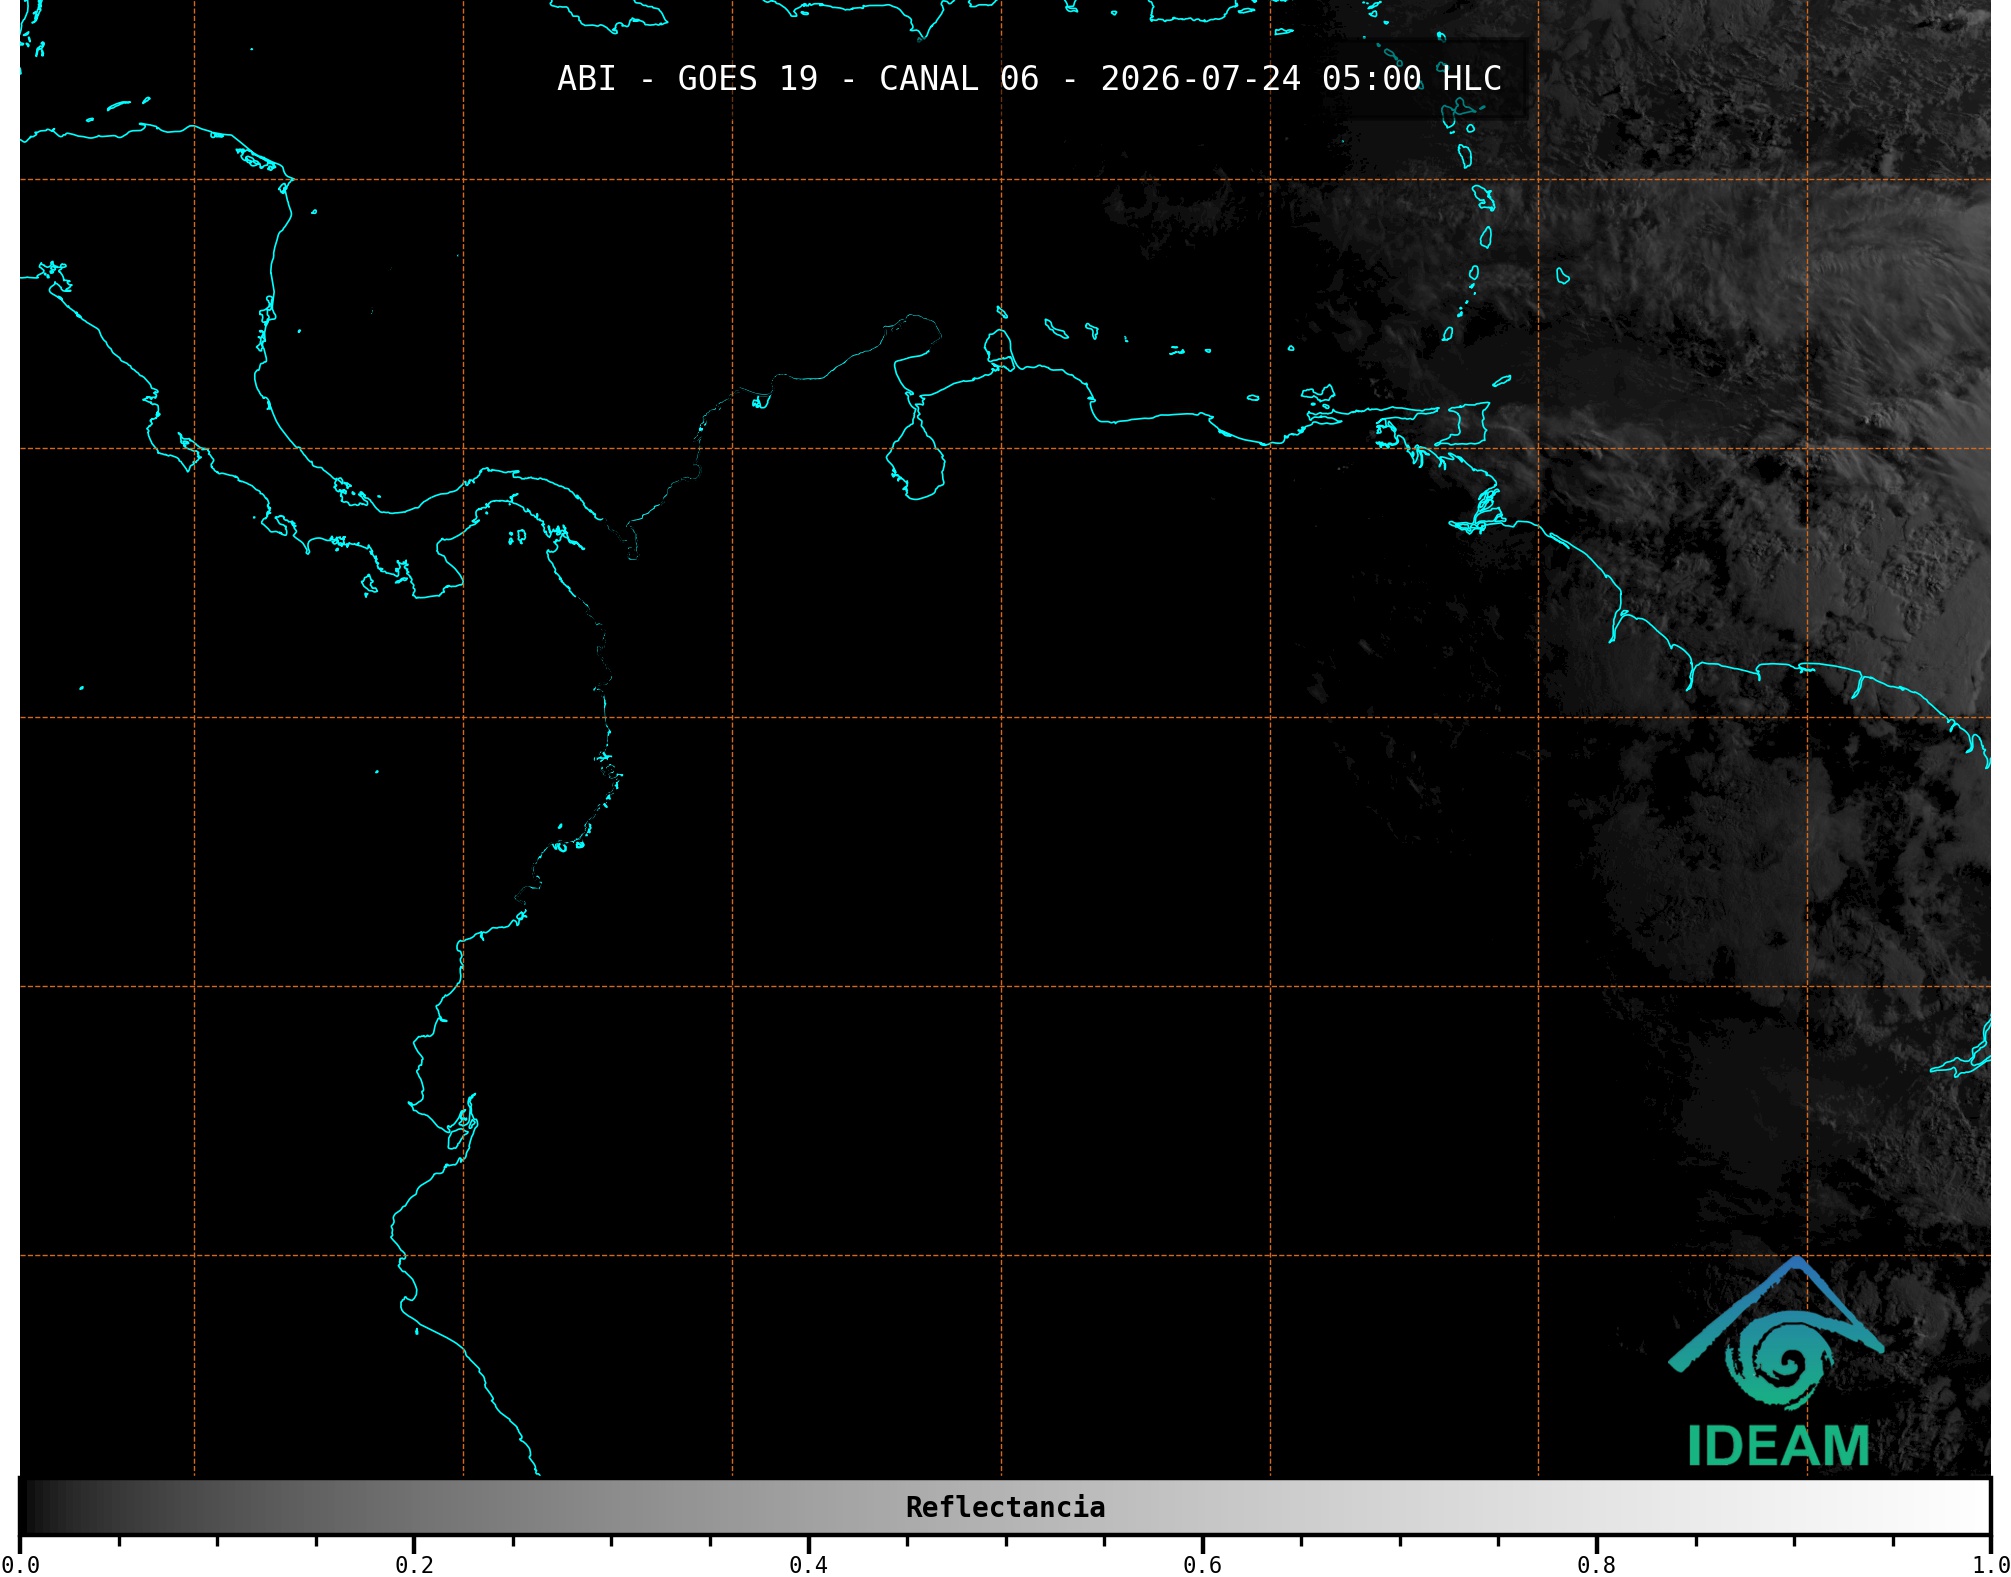The width and height of the screenshot is (2011, 1577).
Task: Click the 0.6 tick label on the colorbar
Action: (x=1202, y=1564)
